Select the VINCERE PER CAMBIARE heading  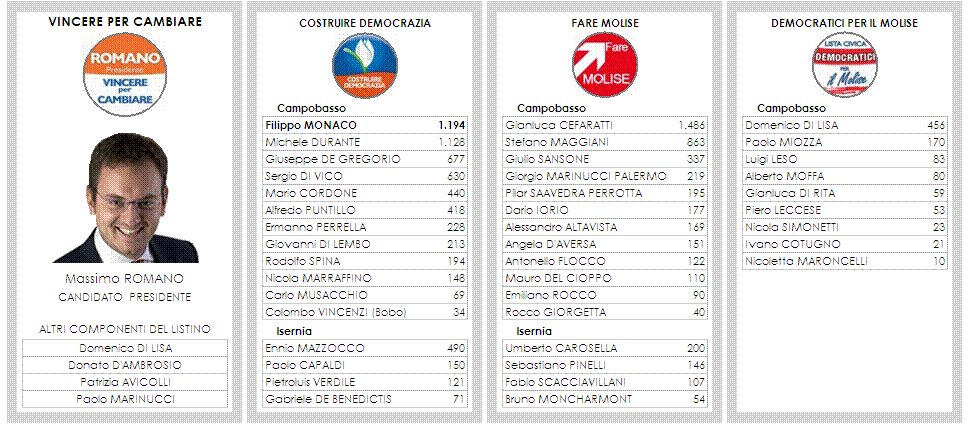[x=125, y=22]
